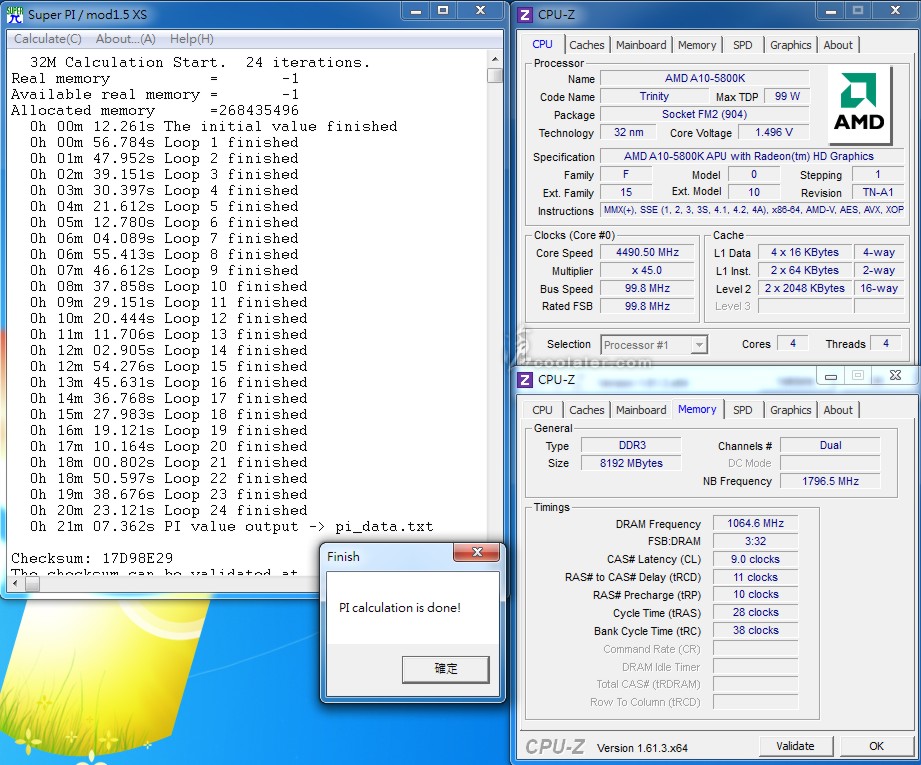The image size is (921, 765).
Task: Click the CAS# Latency value 9.0 clocks
Action: pyautogui.click(x=755, y=559)
